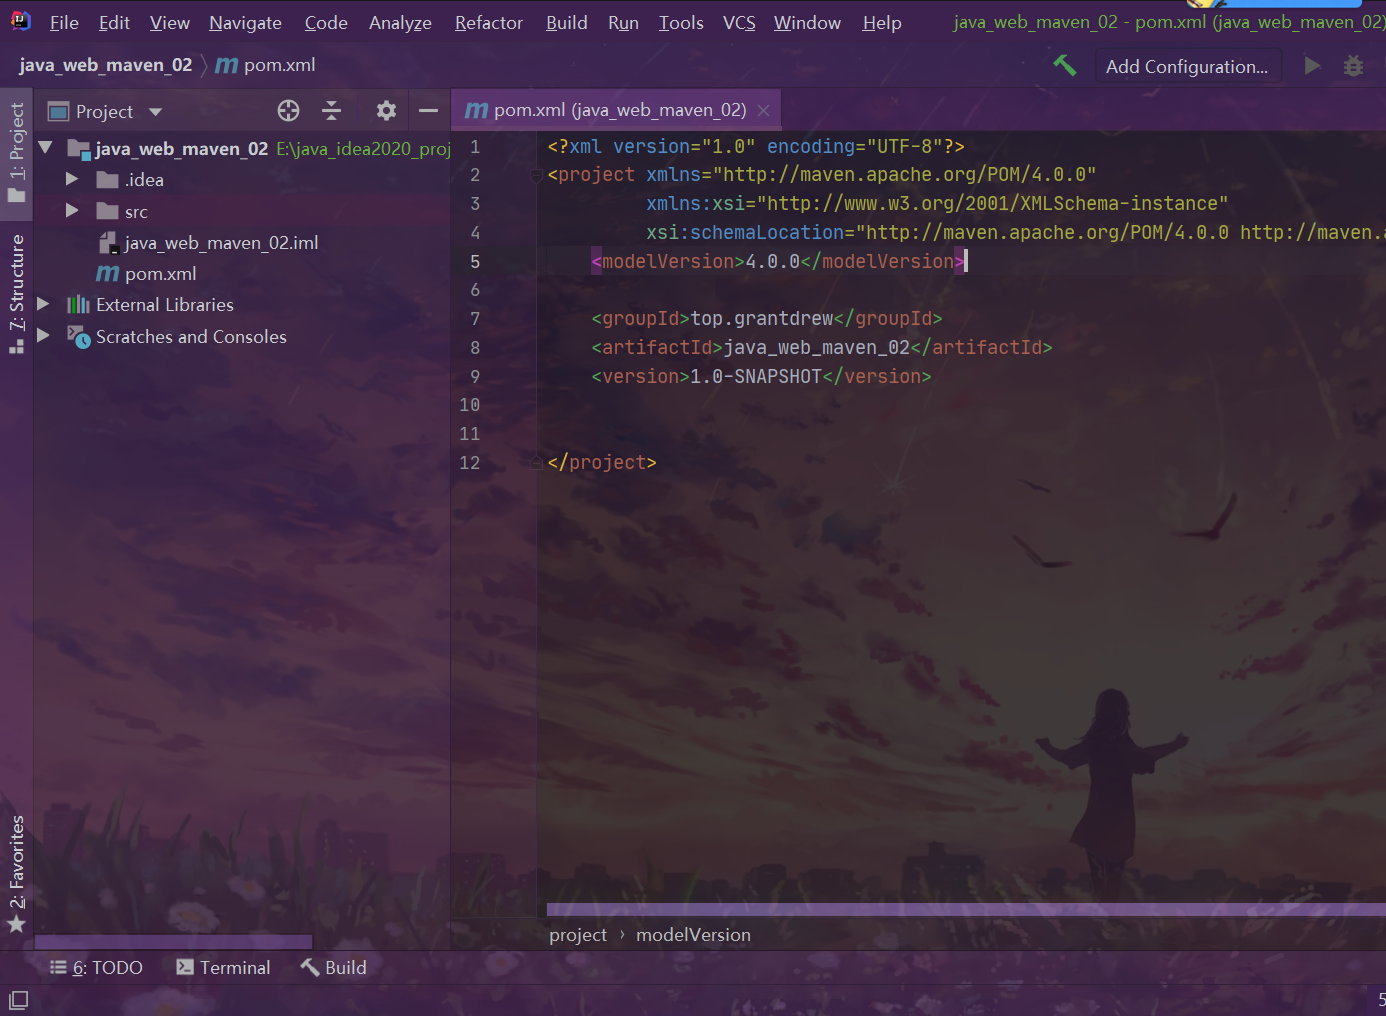Screen dimensions: 1386x1016
Task: Select External Libraries node
Action: pos(164,305)
